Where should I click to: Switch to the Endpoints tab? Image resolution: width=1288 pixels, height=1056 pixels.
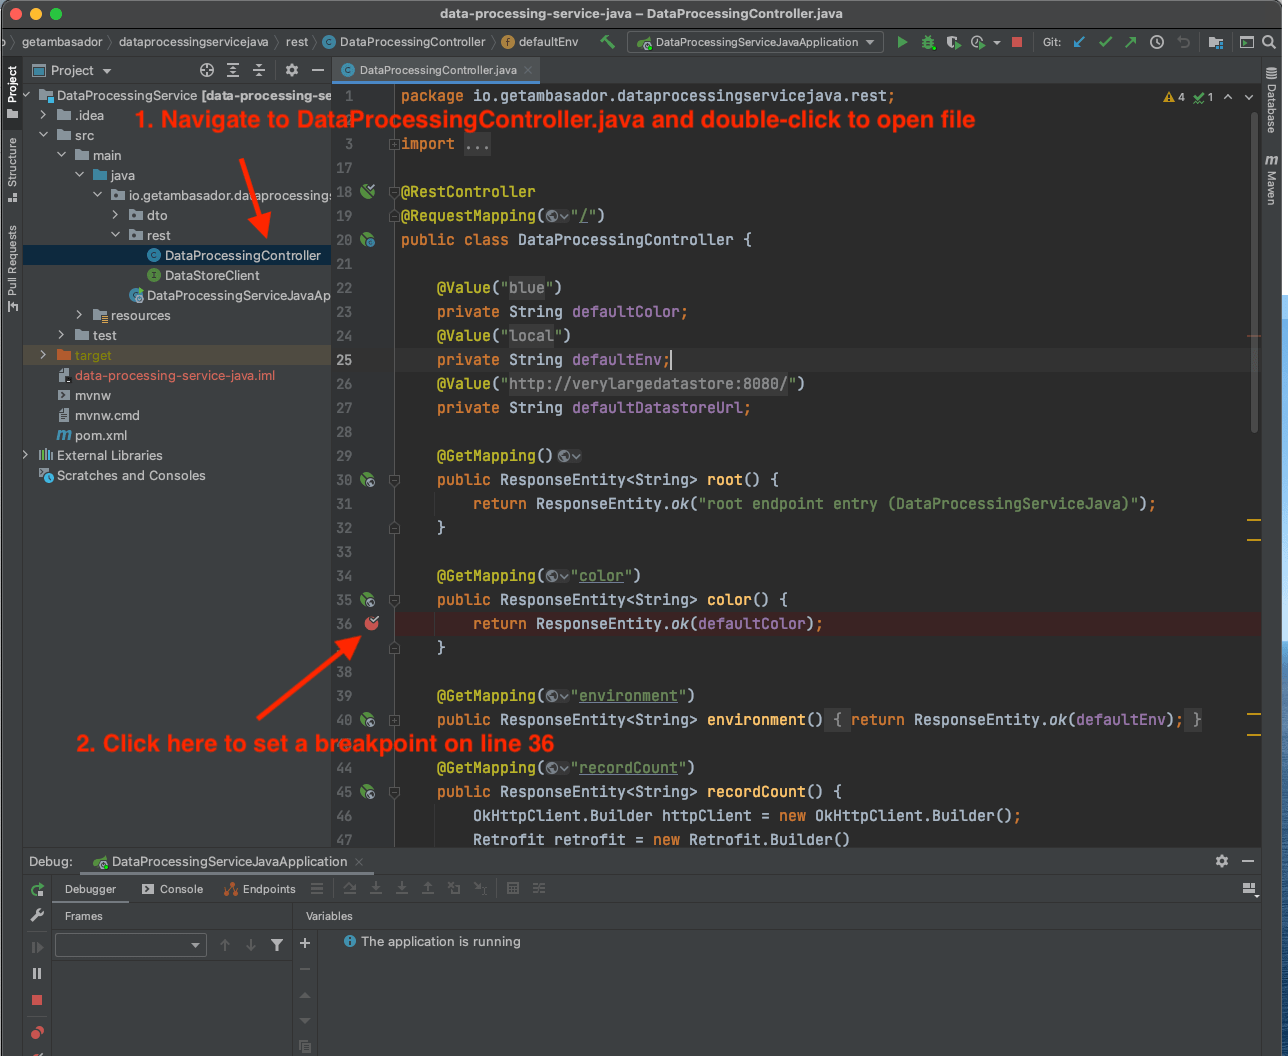[260, 889]
